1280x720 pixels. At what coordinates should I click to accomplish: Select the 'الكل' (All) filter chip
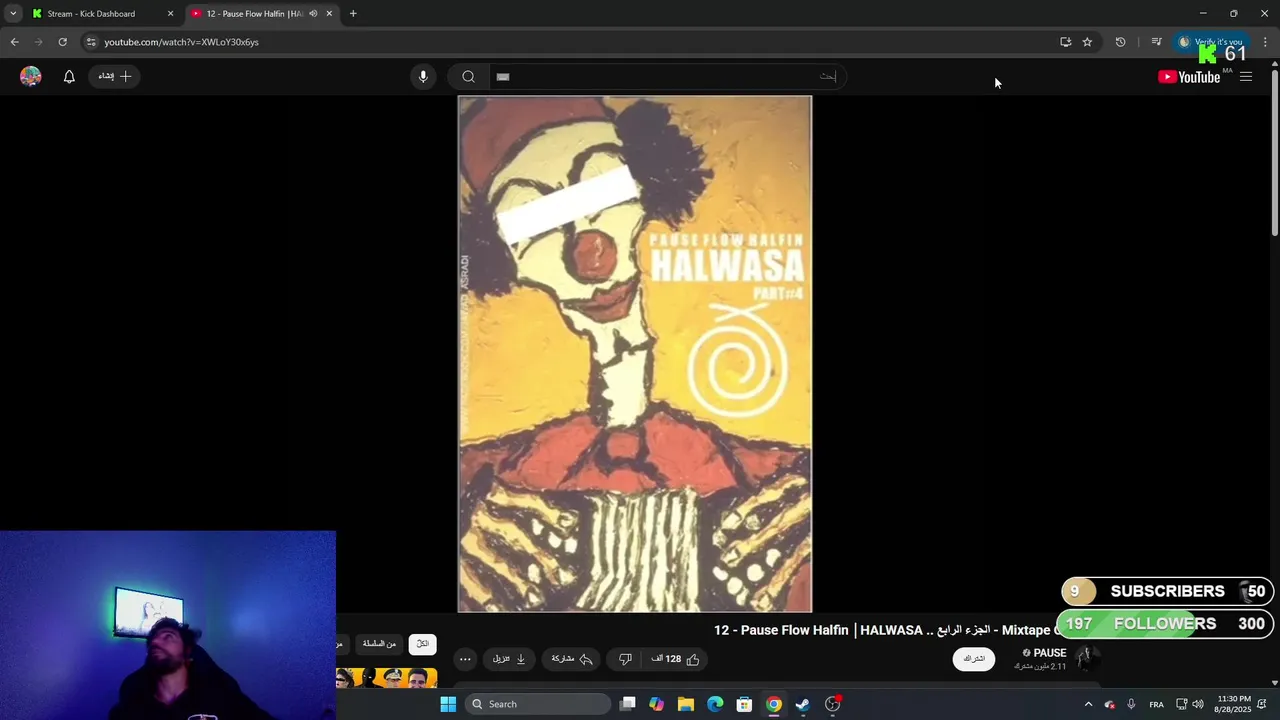(x=422, y=644)
